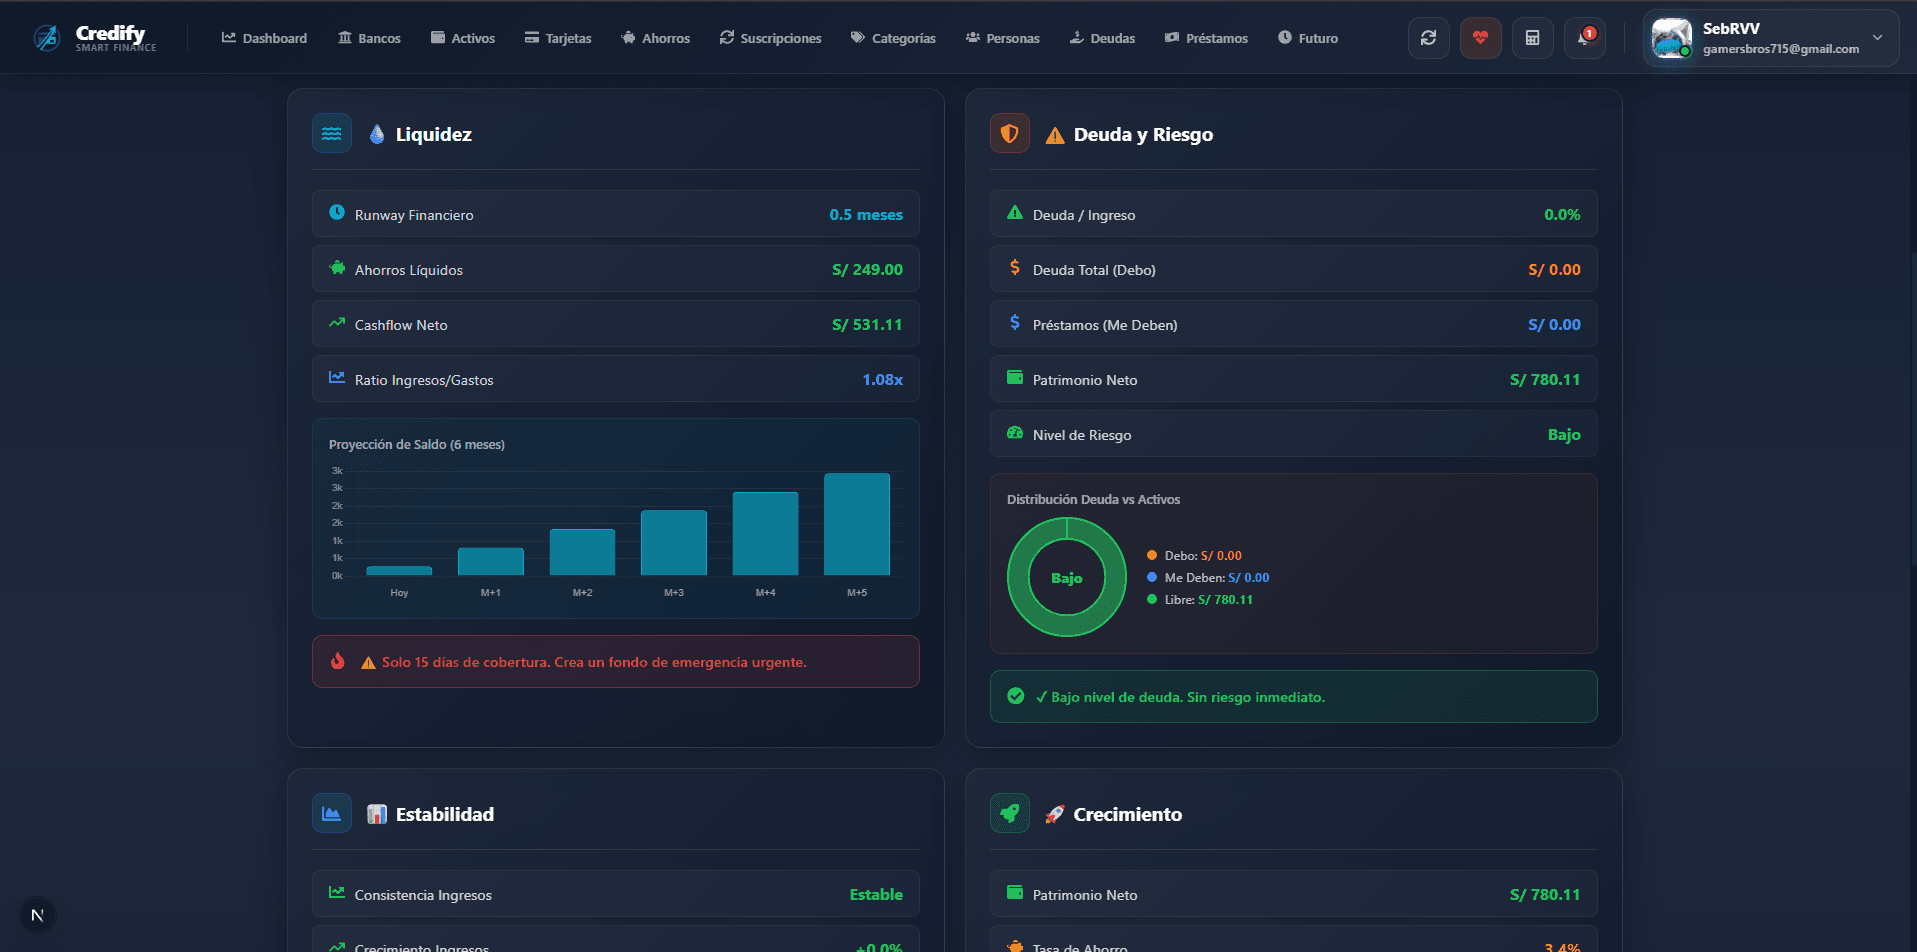Toggle the Bajo nivel de deuda notice

tap(1292, 696)
